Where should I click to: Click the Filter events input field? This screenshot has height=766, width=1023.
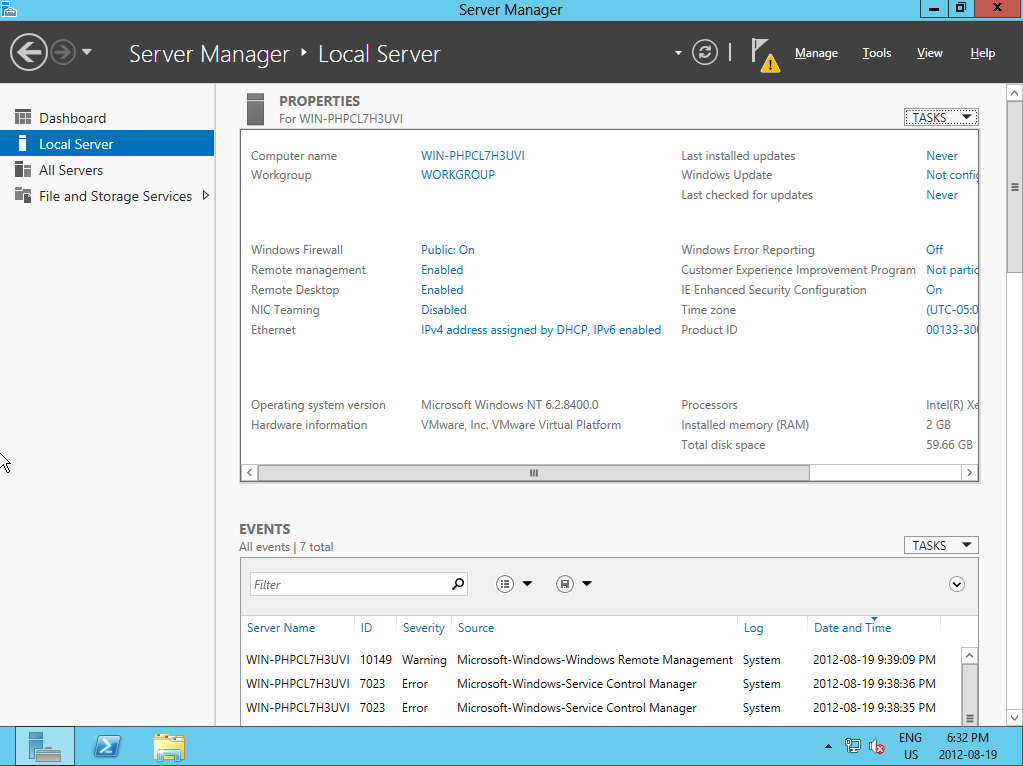click(345, 584)
